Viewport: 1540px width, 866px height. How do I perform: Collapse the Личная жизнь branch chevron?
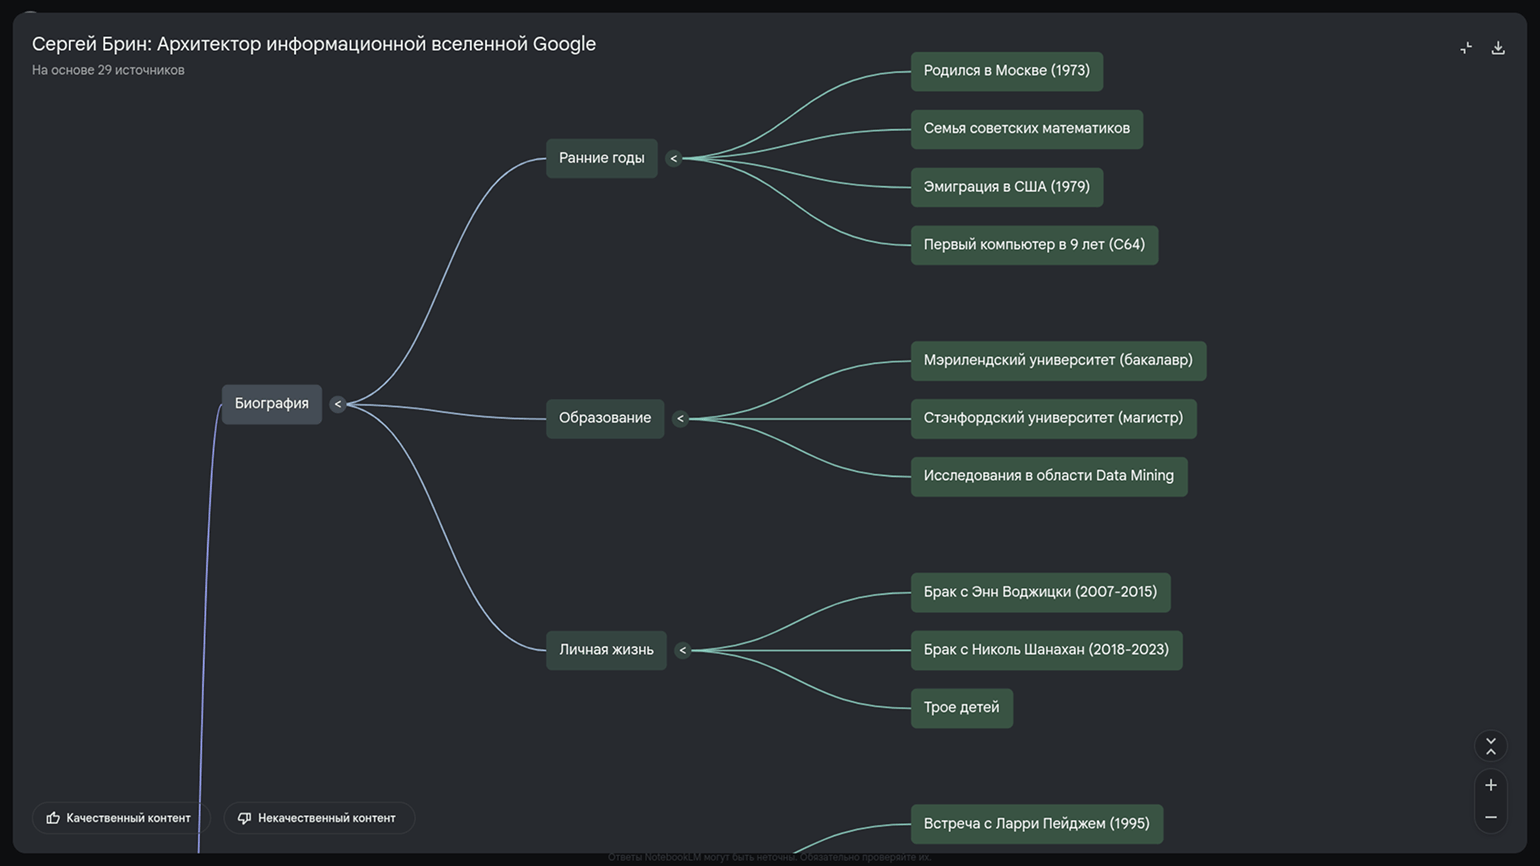point(683,650)
